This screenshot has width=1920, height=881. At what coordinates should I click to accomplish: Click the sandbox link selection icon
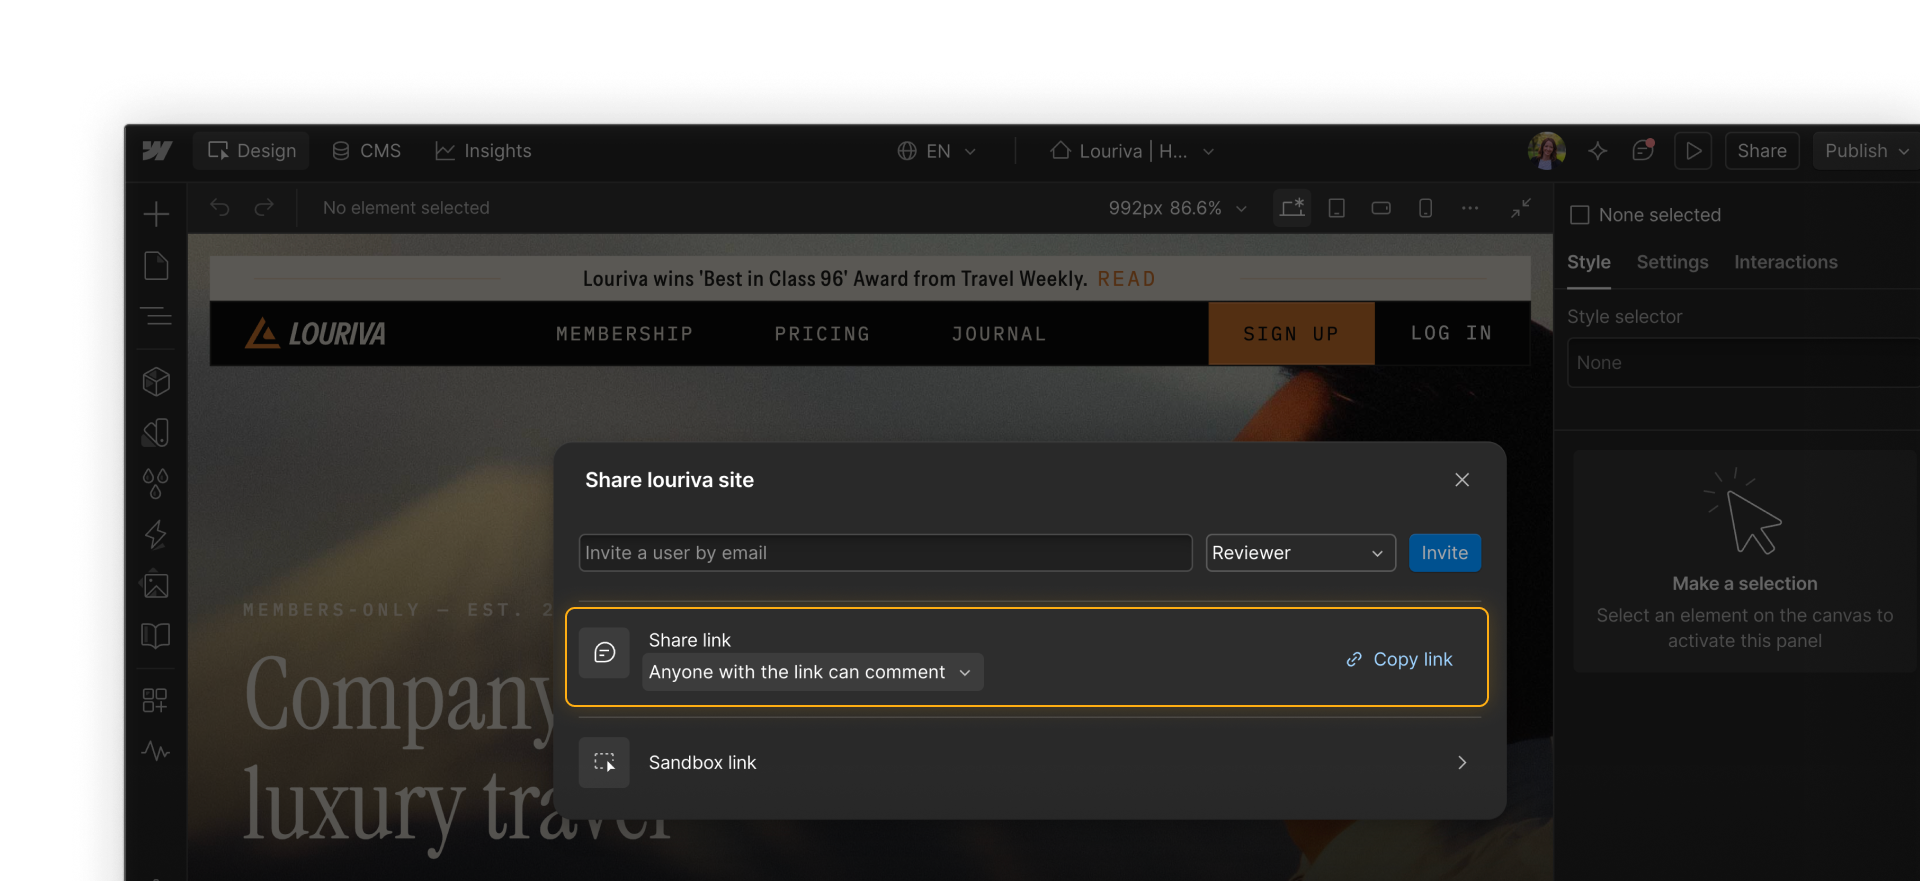pyautogui.click(x=605, y=763)
